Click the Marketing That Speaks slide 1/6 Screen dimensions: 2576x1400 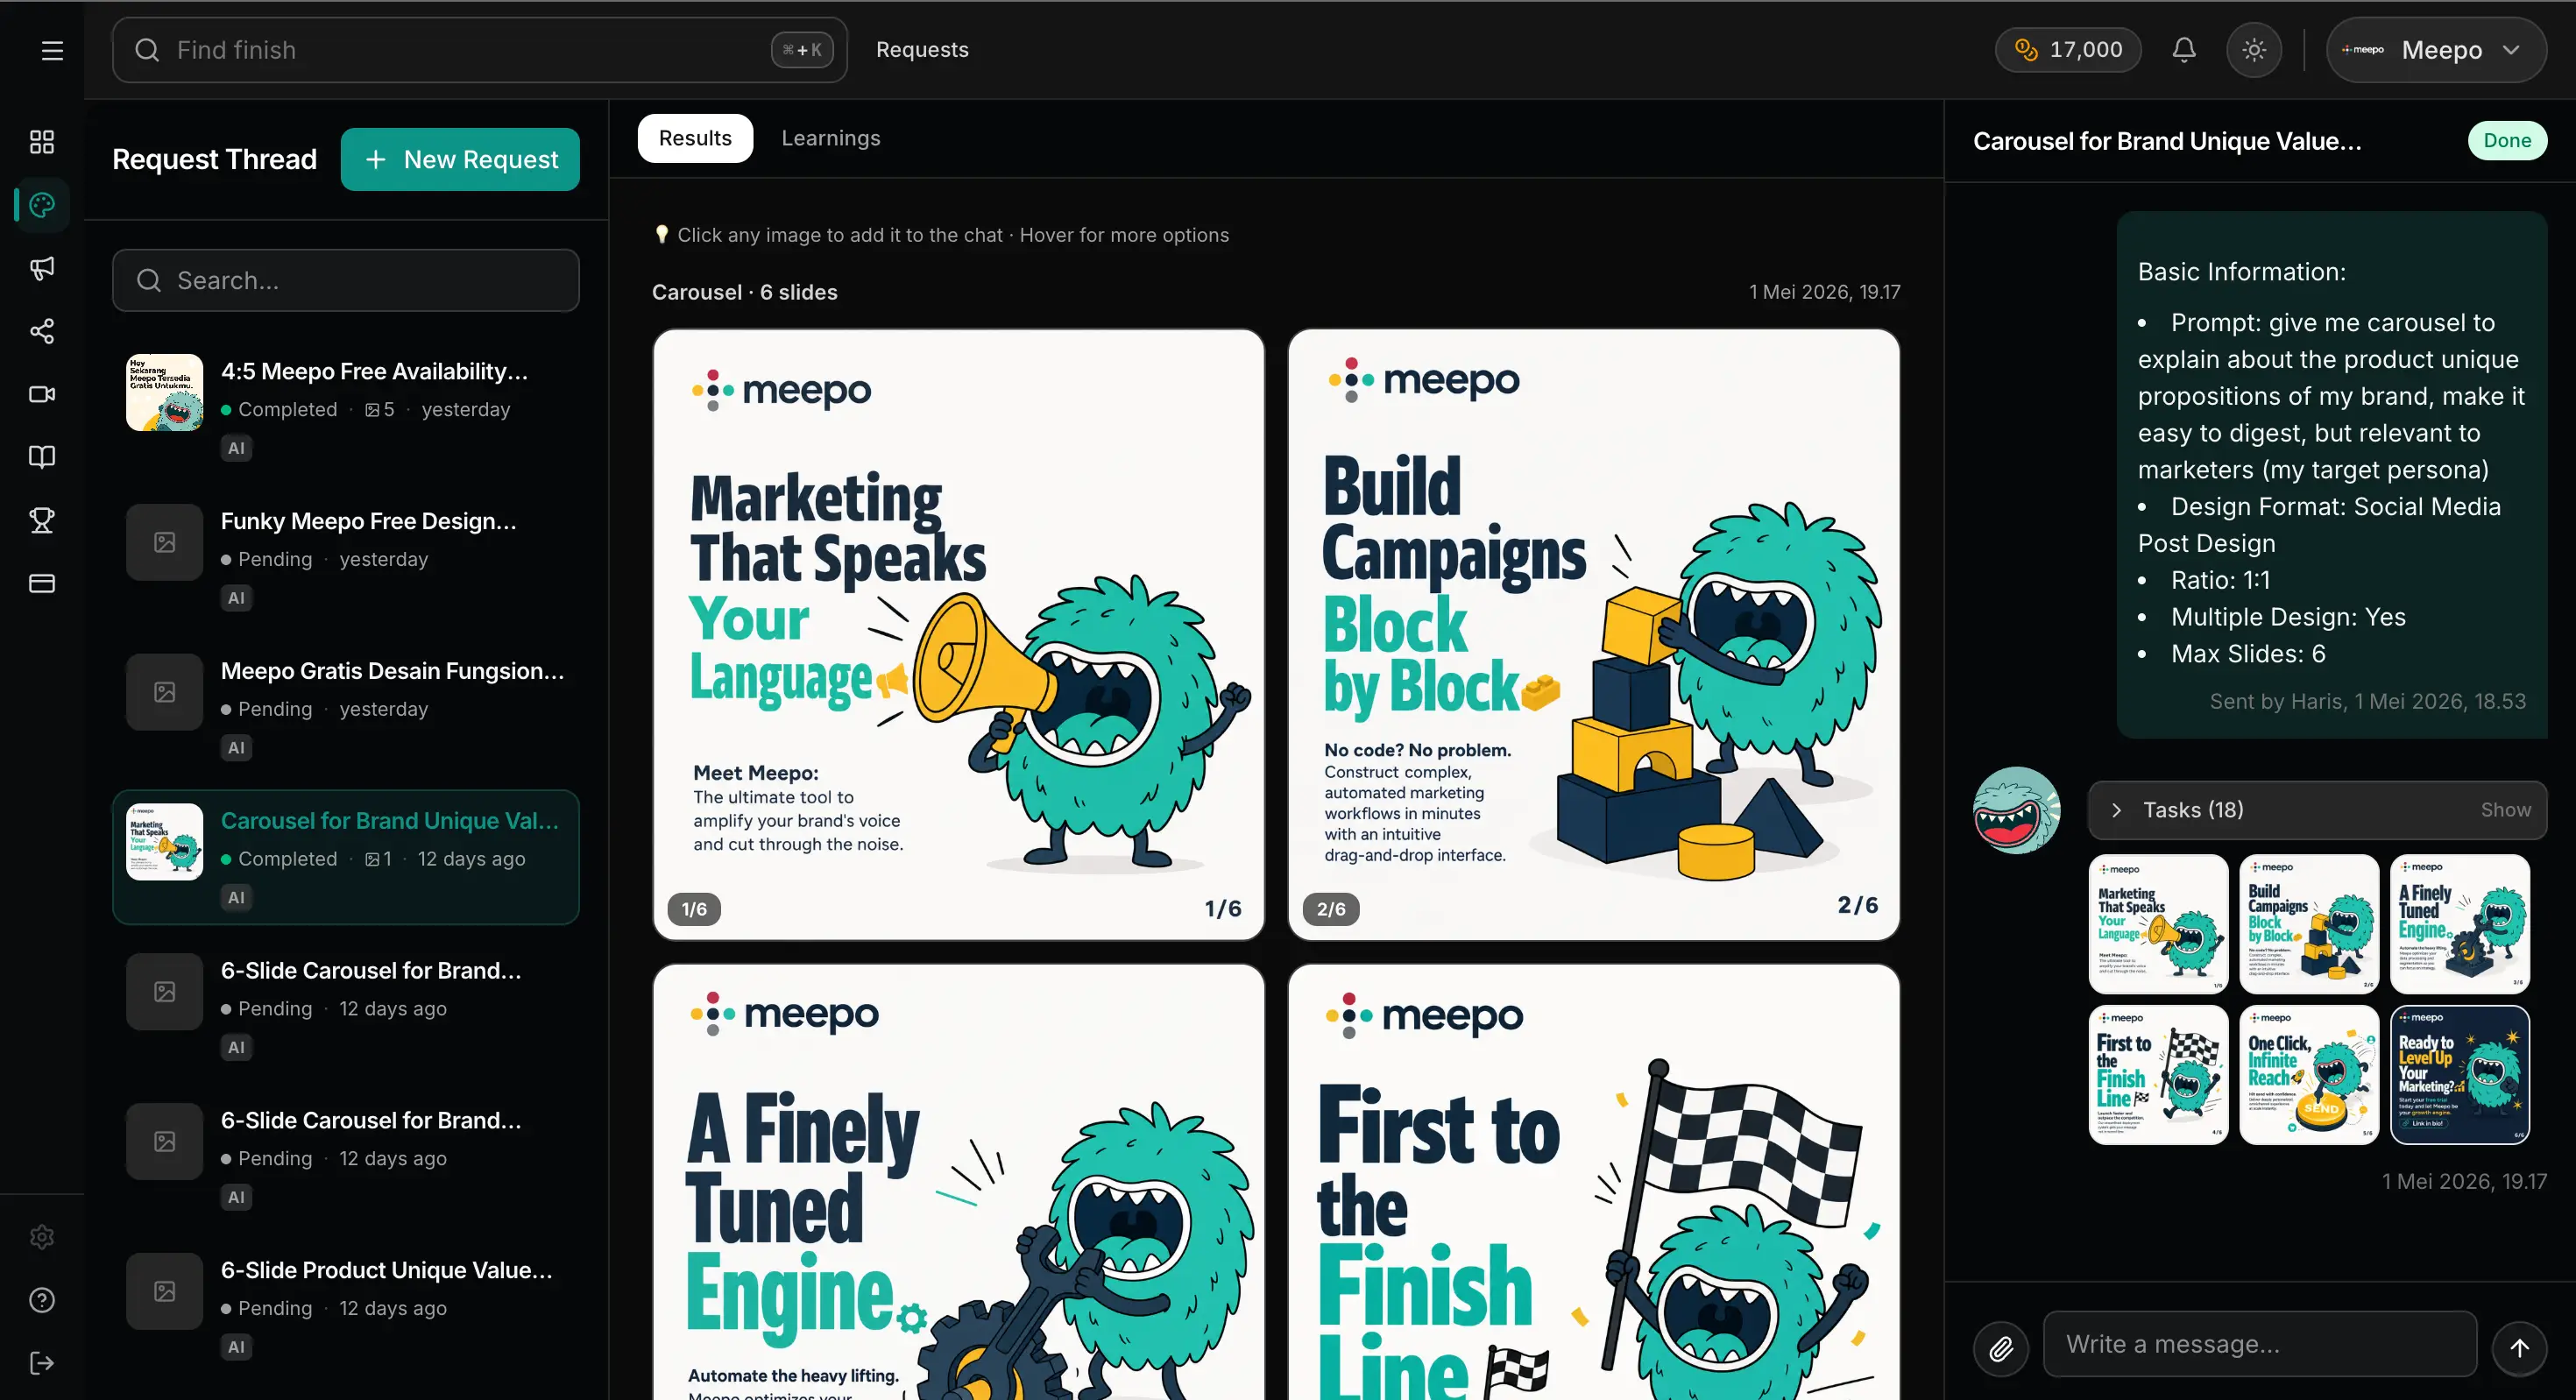(x=959, y=634)
